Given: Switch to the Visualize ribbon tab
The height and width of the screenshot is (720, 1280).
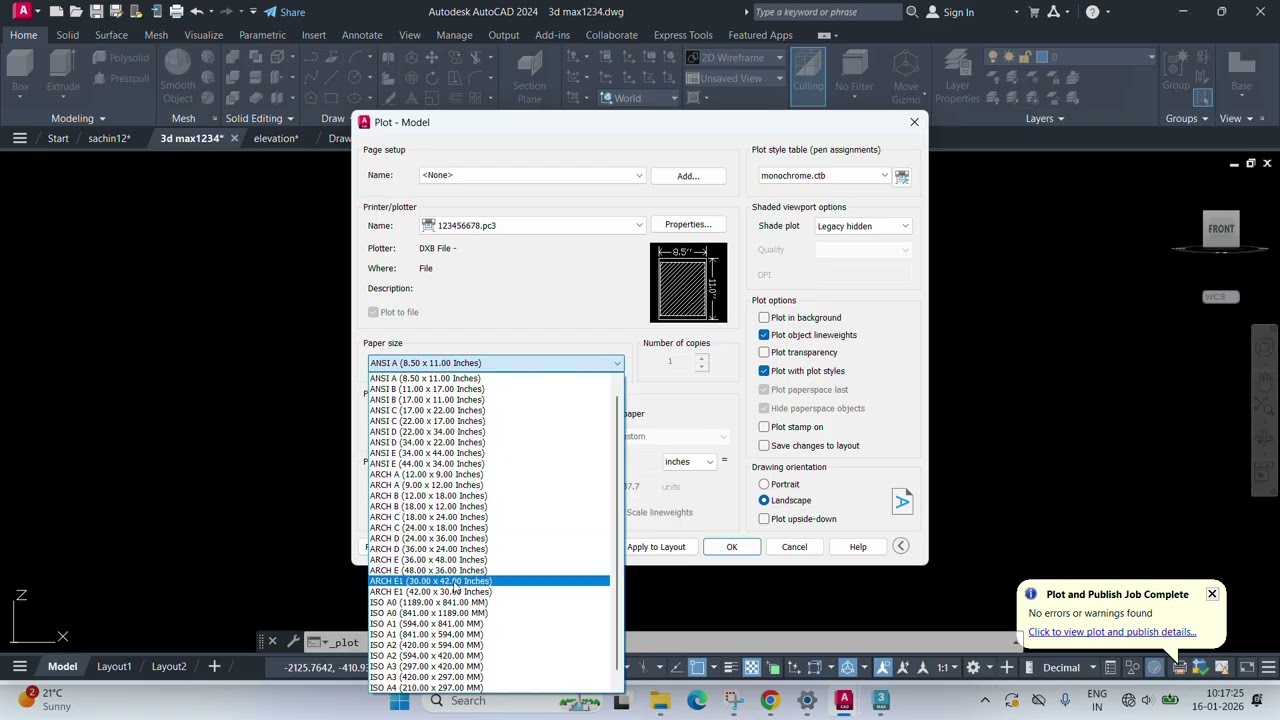Looking at the screenshot, I should (x=203, y=35).
